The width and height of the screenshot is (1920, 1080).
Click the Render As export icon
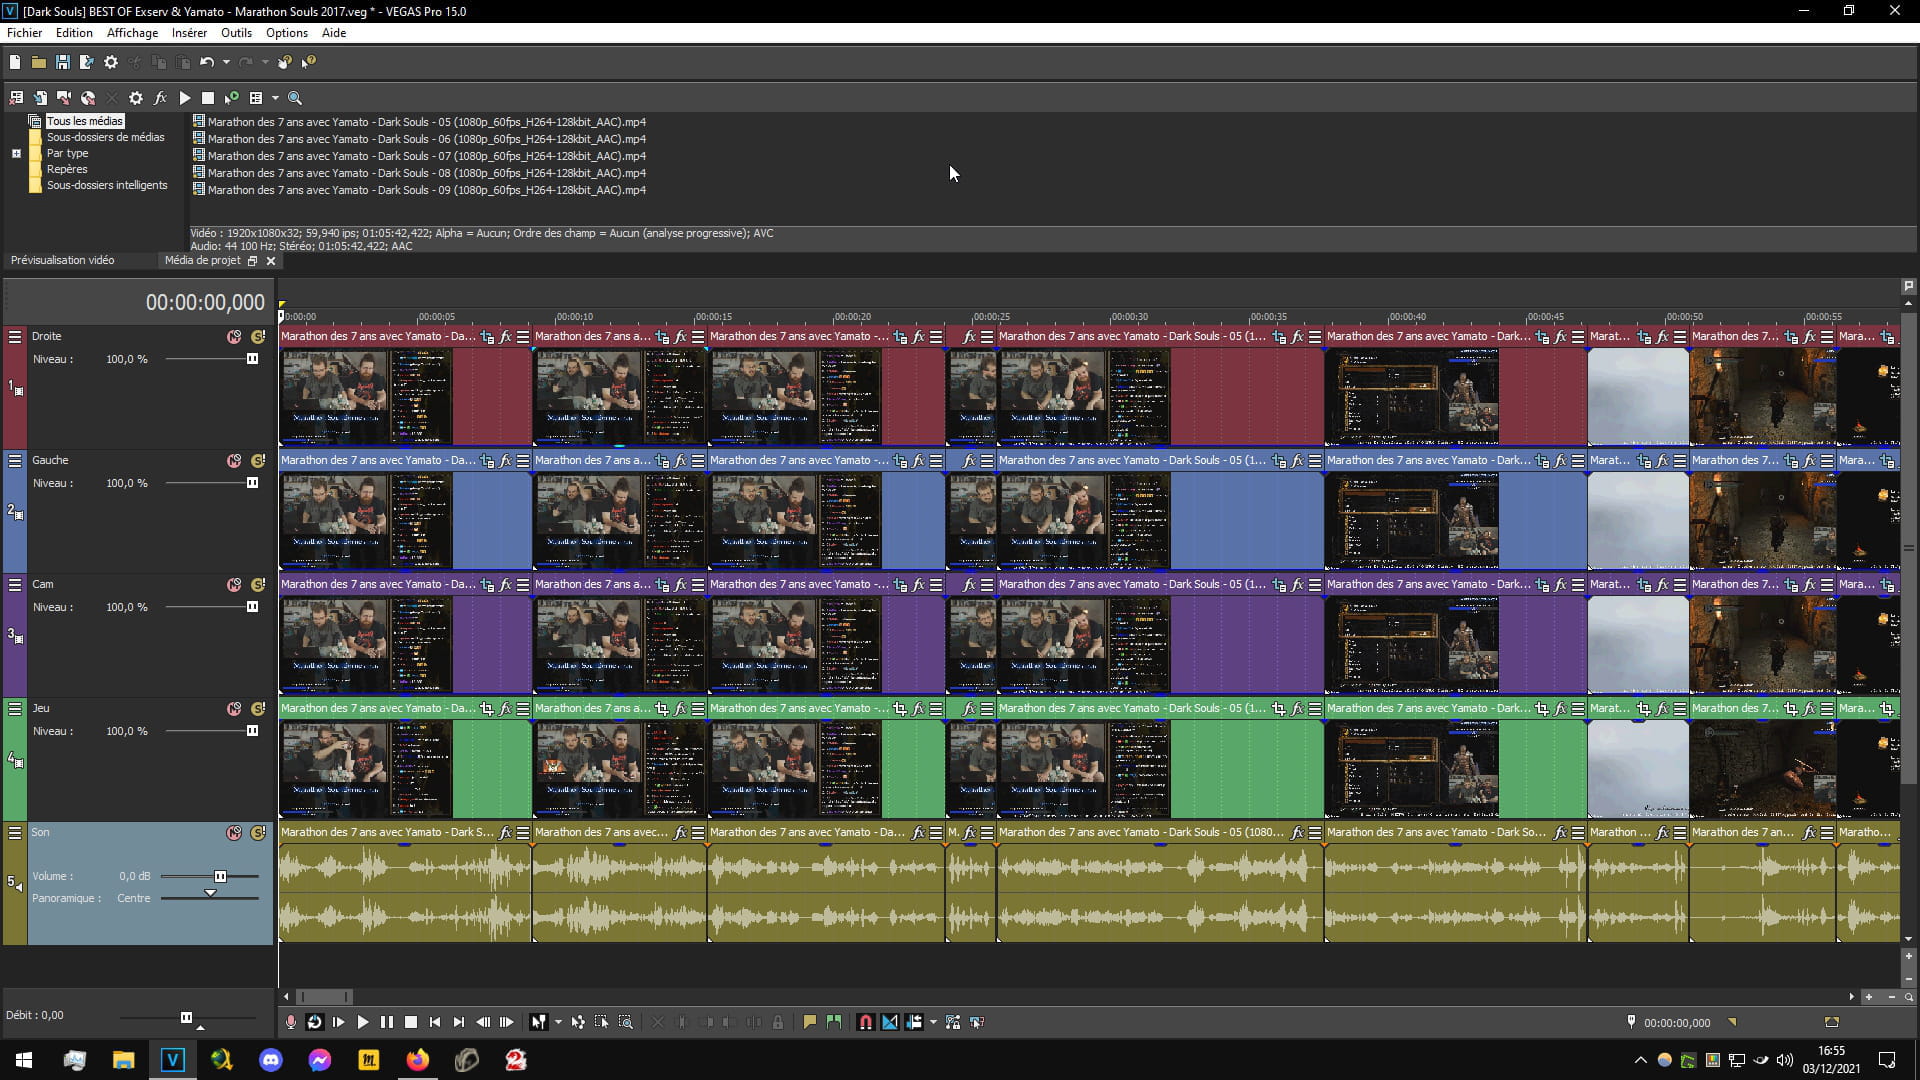(x=86, y=62)
